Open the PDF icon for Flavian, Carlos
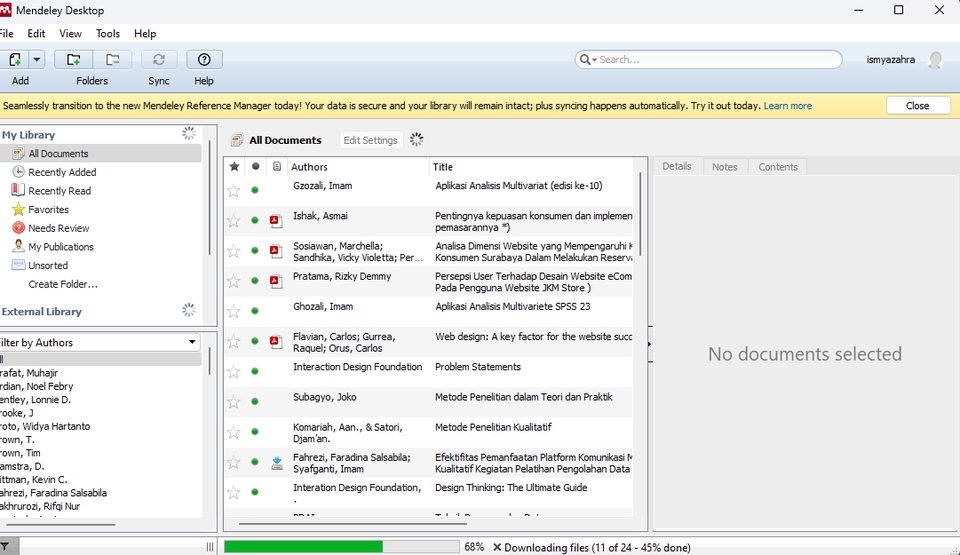960x555 pixels. [x=276, y=341]
